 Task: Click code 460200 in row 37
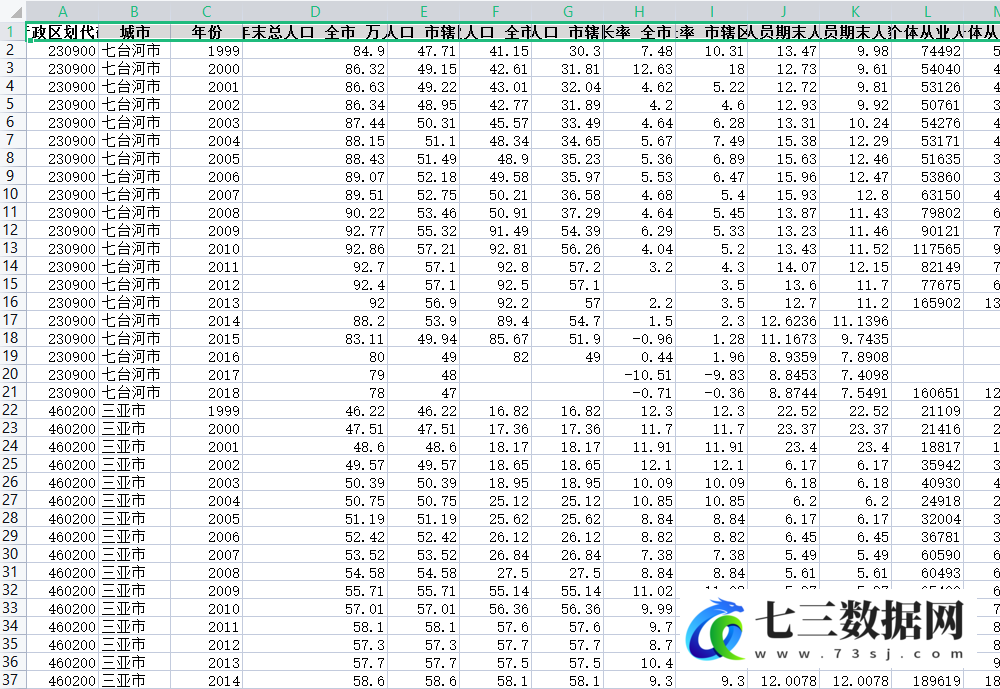point(62,681)
